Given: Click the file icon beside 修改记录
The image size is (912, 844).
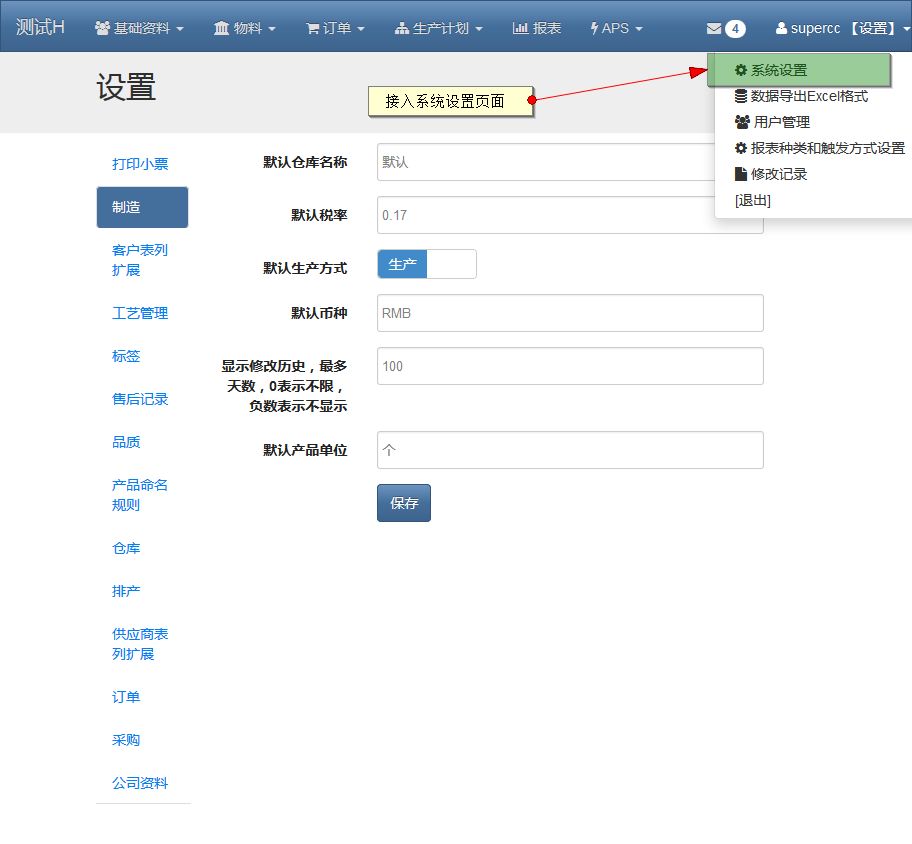Looking at the screenshot, I should click(740, 174).
